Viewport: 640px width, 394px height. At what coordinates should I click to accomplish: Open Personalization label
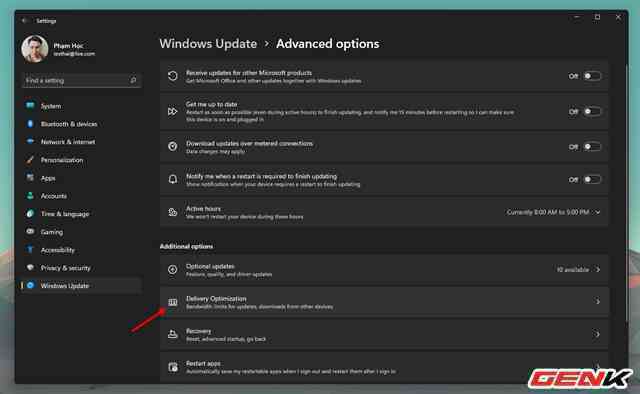(x=62, y=160)
